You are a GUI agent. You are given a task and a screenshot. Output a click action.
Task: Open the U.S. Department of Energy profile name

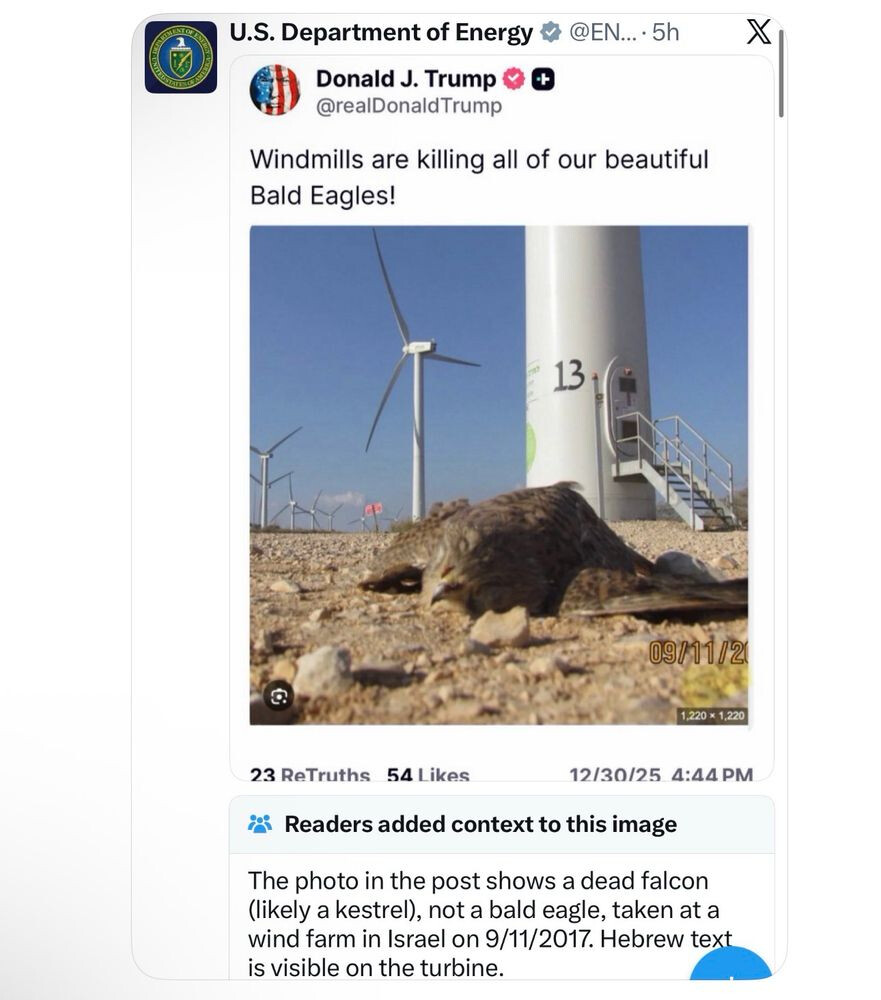tap(381, 33)
